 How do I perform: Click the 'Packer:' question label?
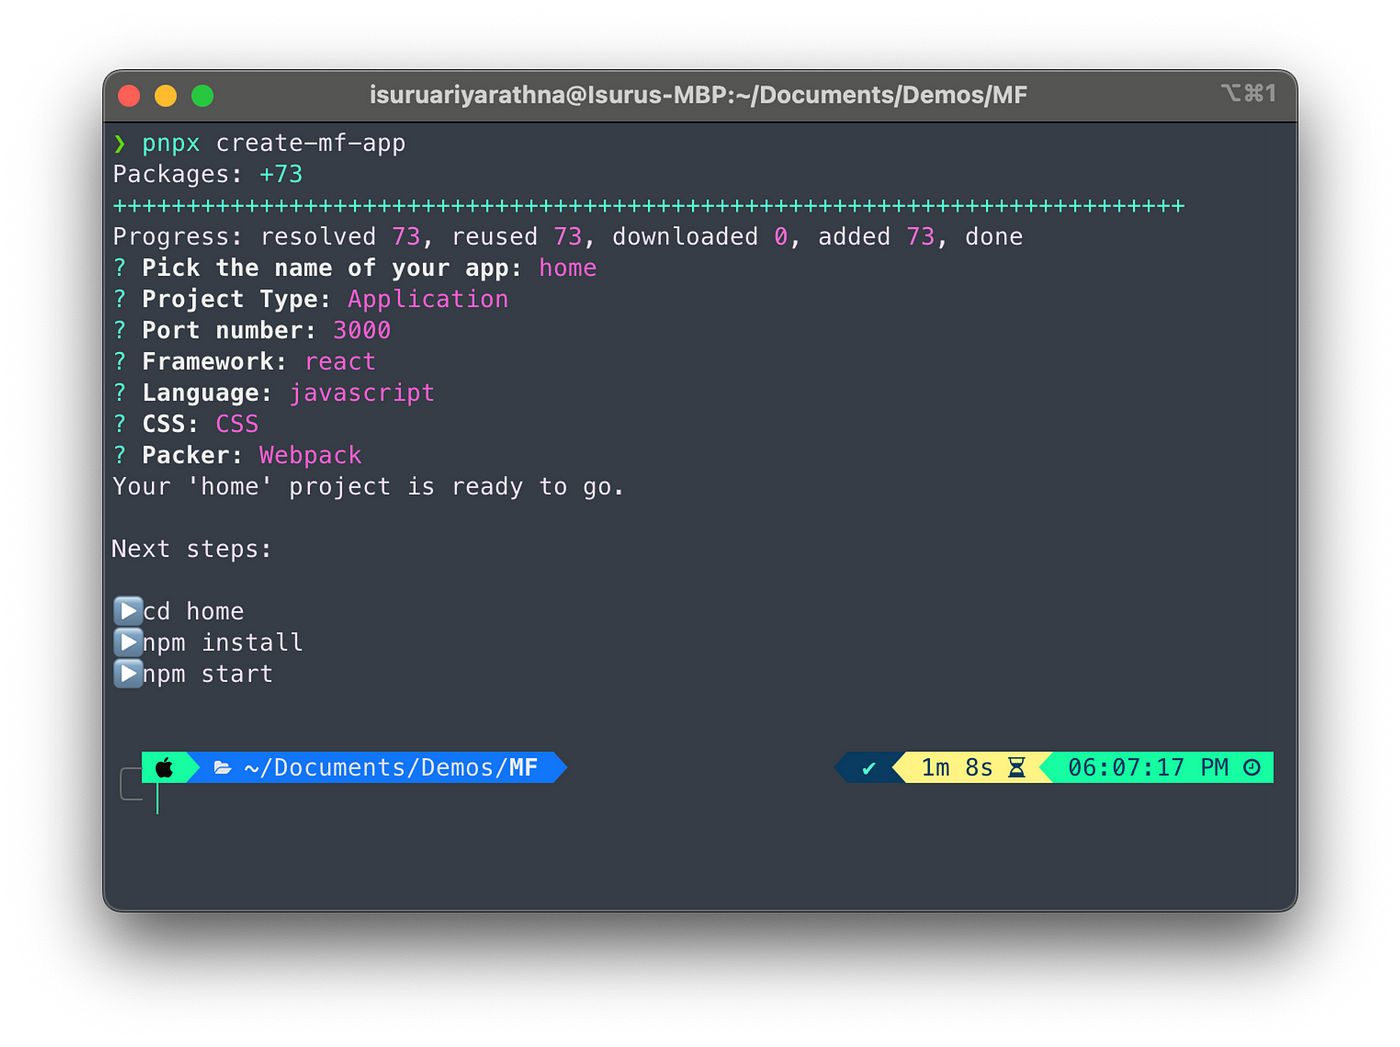coord(192,455)
